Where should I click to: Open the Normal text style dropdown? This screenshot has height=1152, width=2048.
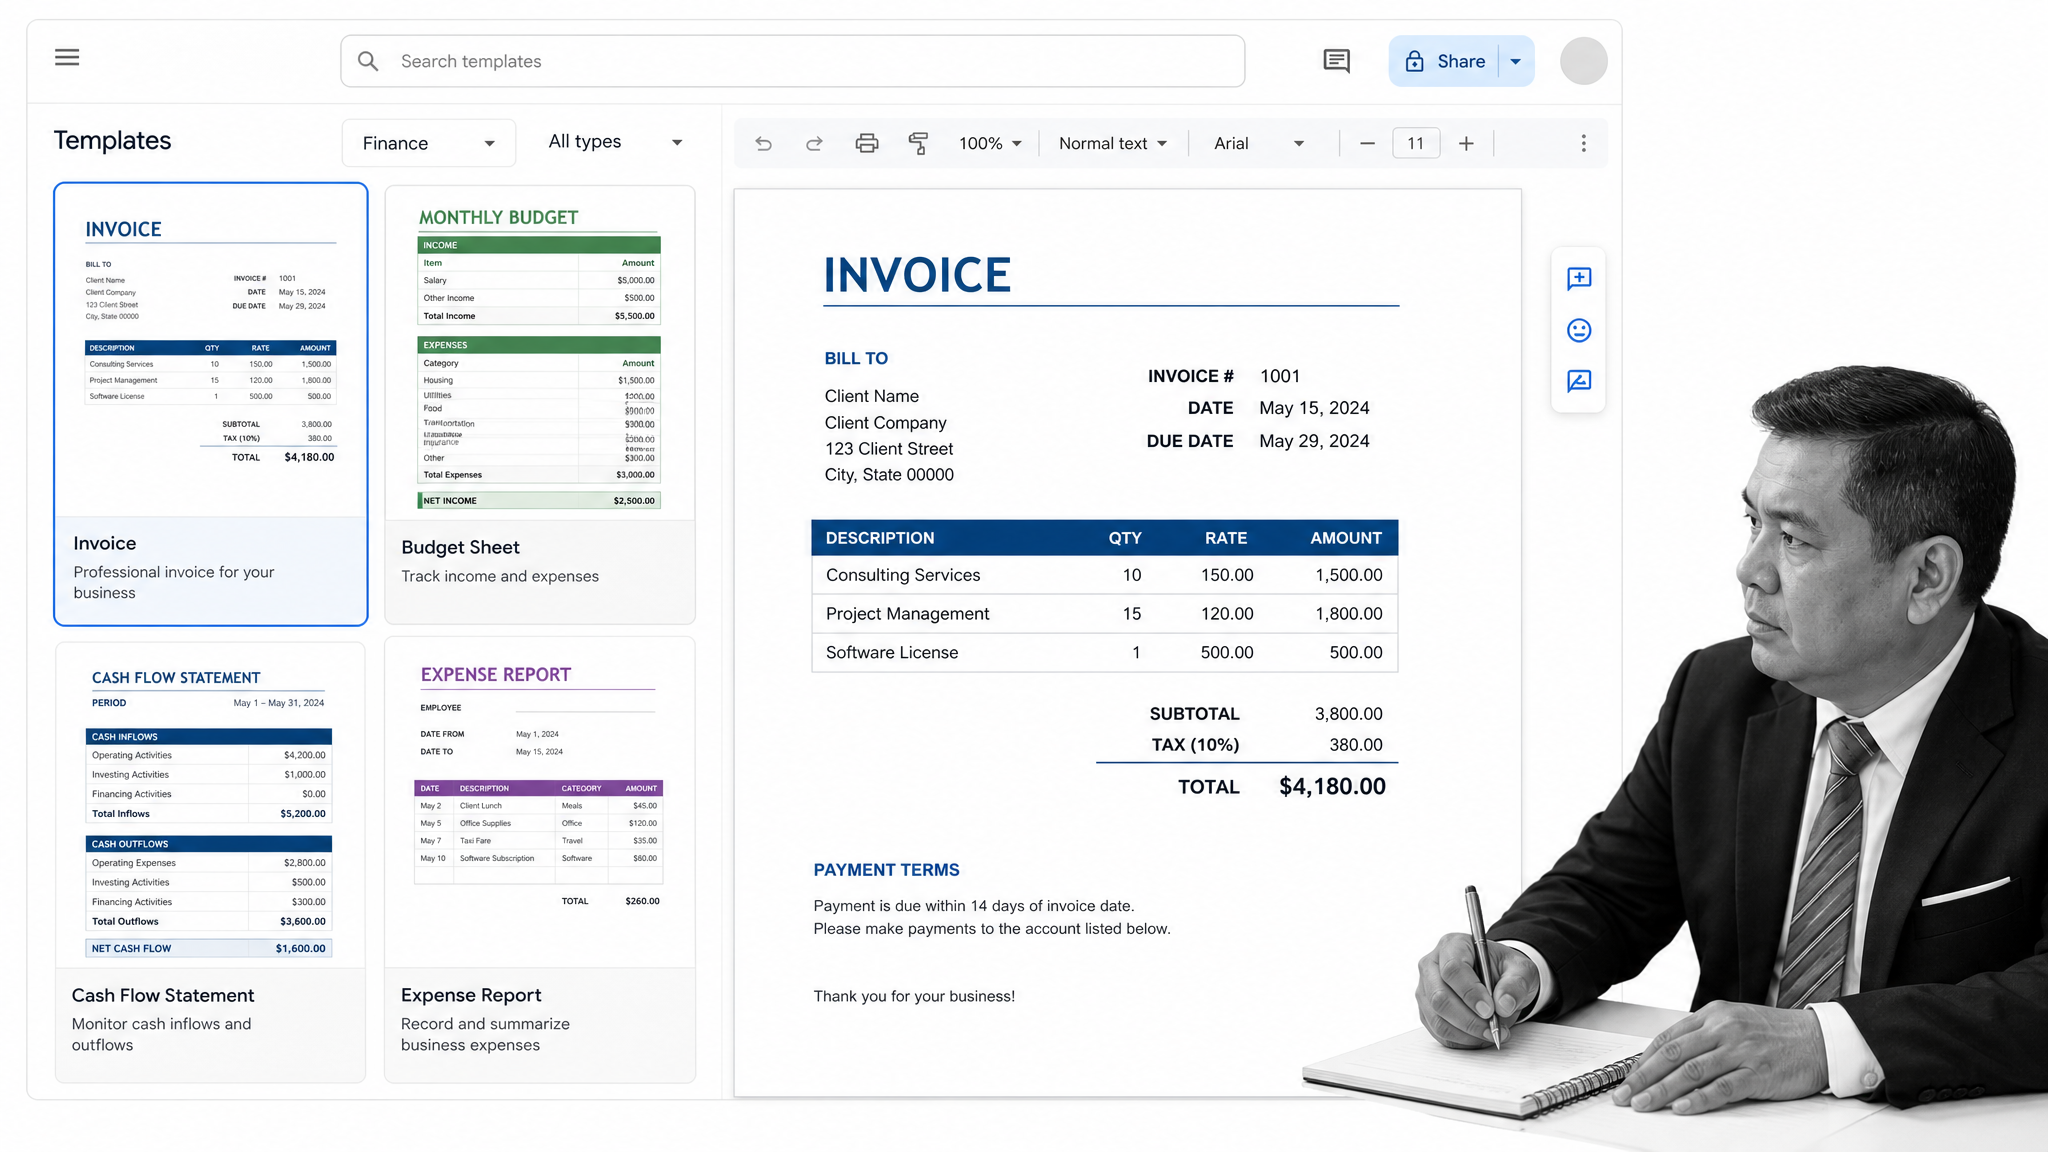coord(1113,143)
